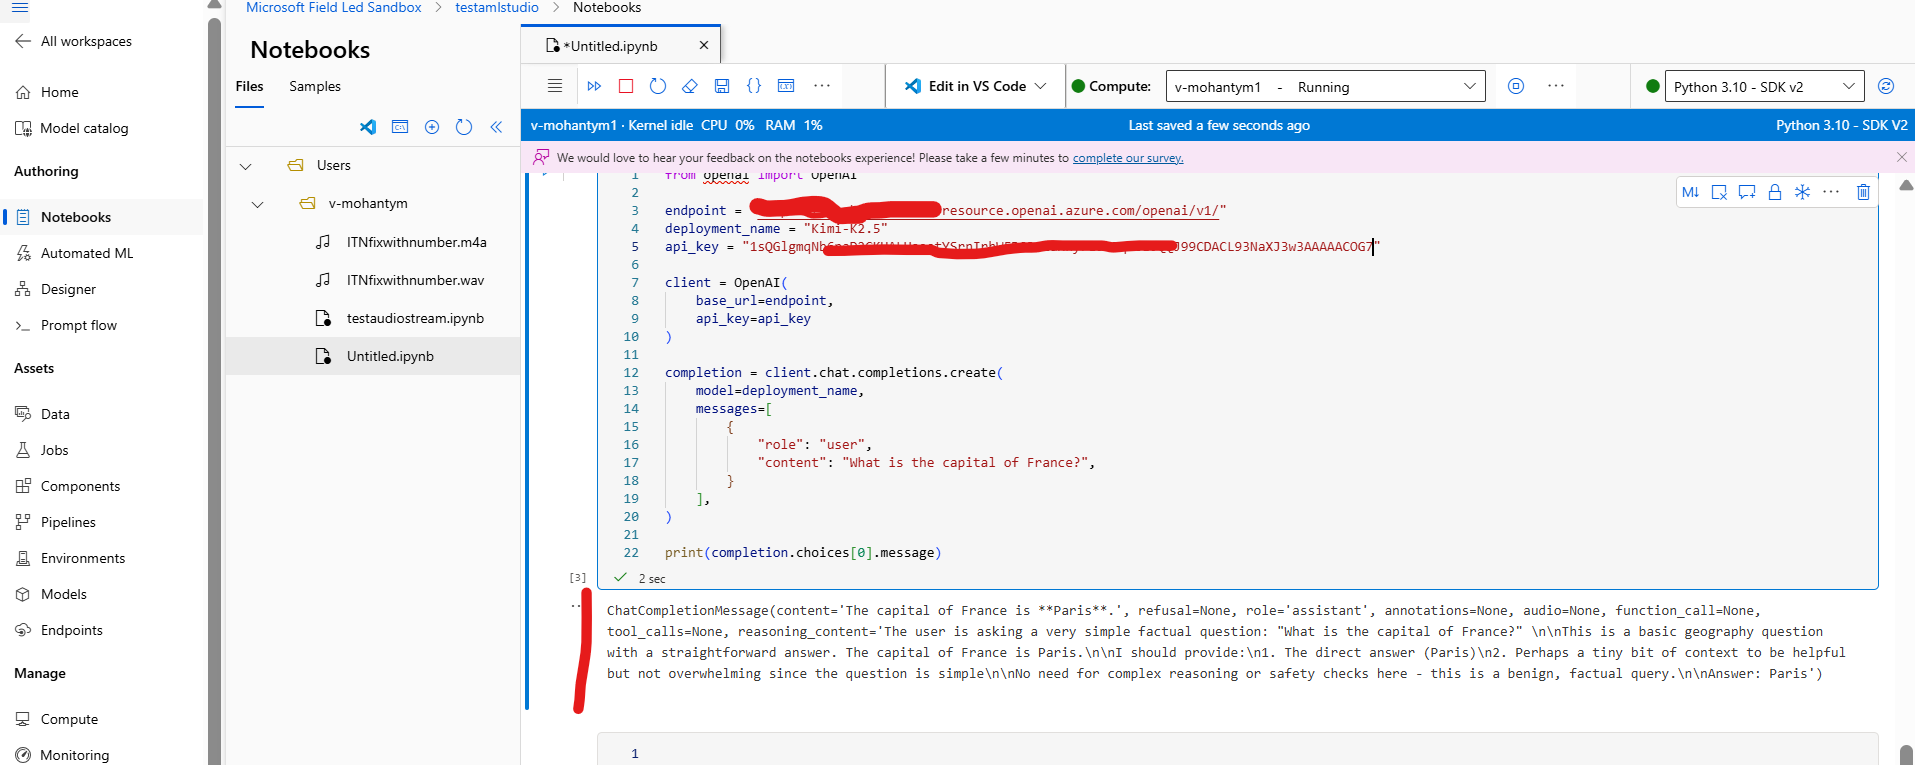Close the Untitled.ipynb tab
The image size is (1915, 765).
point(704,45)
